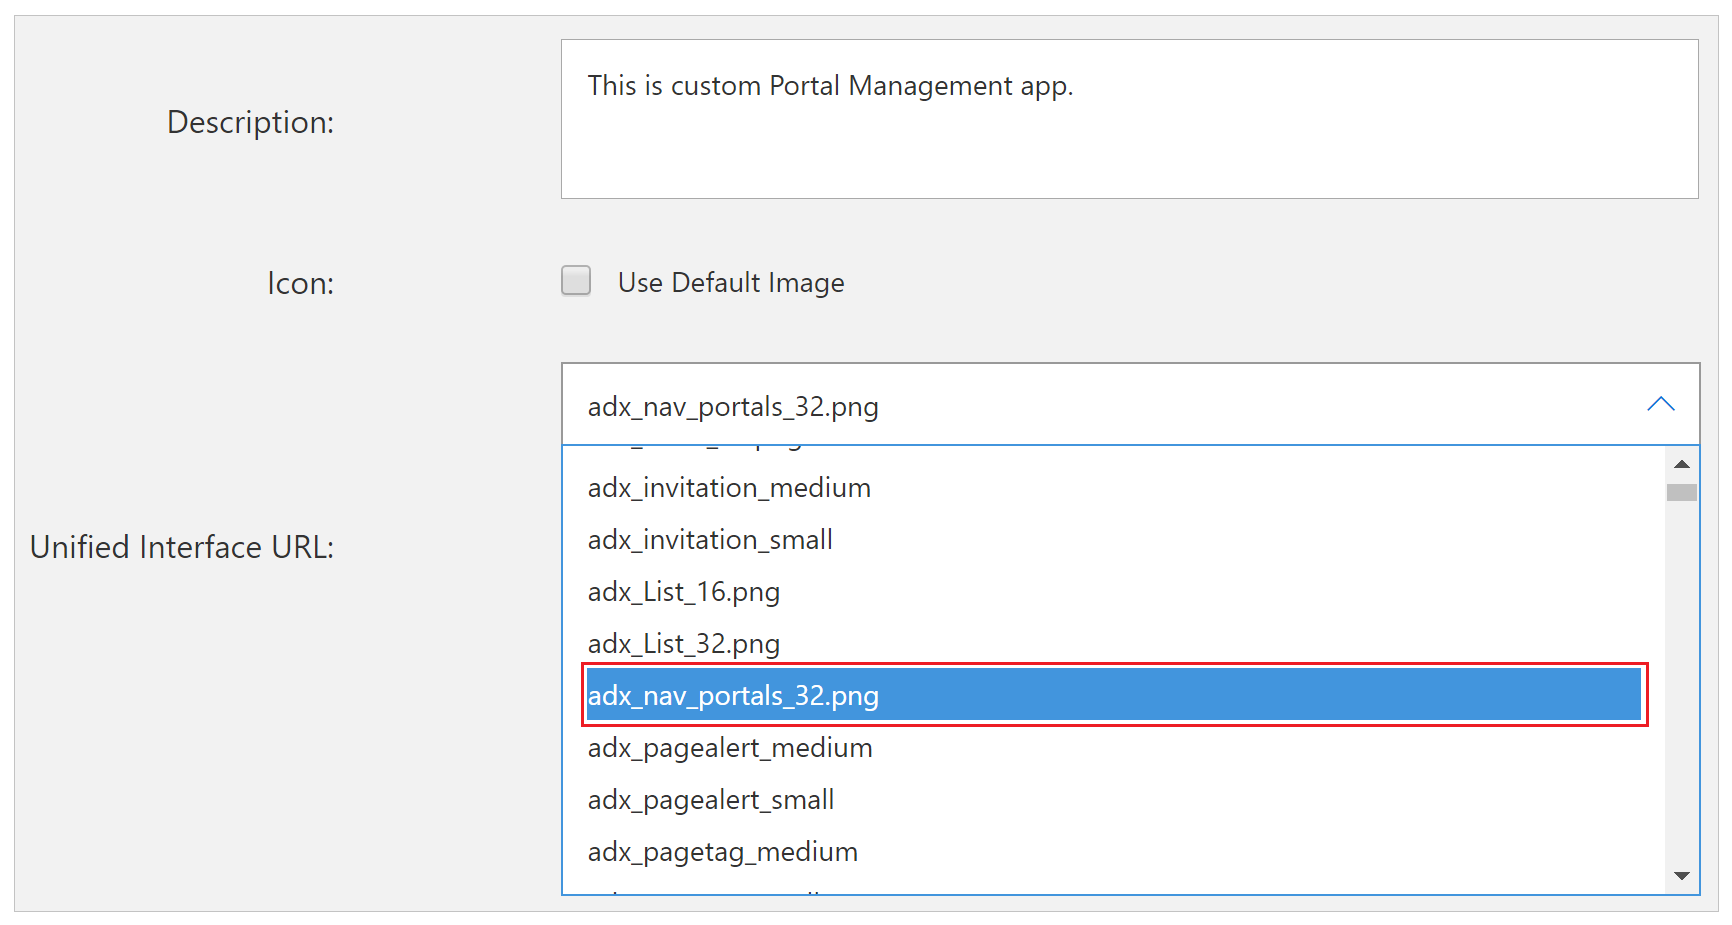Viewport: 1732px width, 925px height.
Task: Select highlighted adx_nav_portals_32.png option
Action: pyautogui.click(x=1113, y=695)
